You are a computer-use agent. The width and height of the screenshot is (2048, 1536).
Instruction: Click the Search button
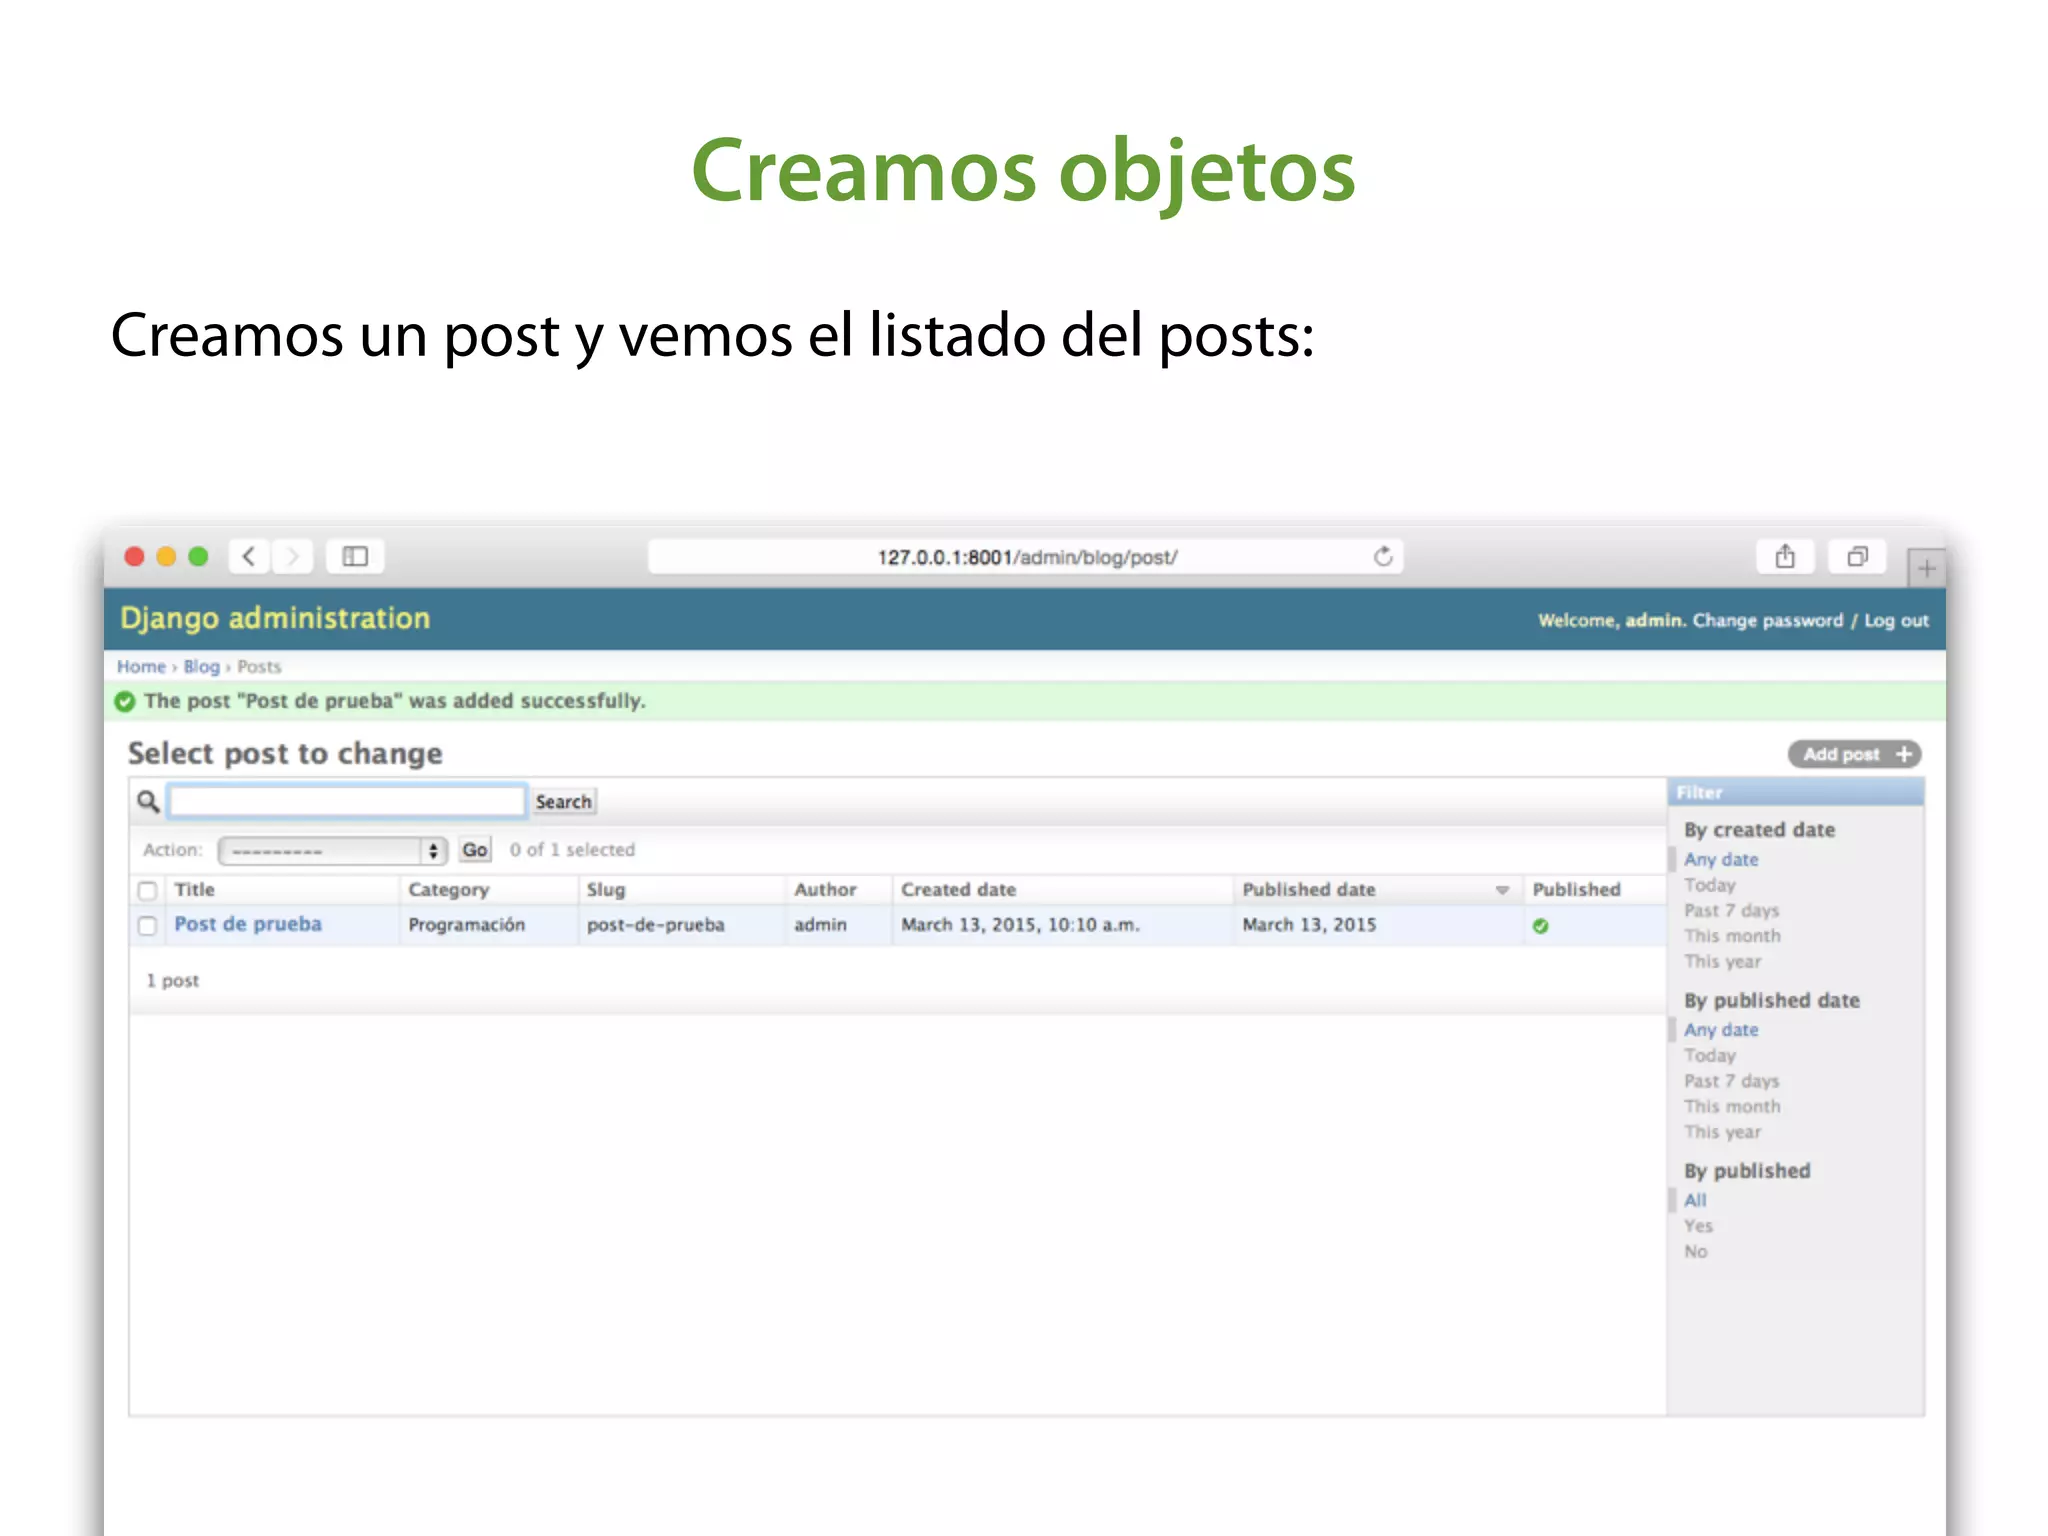point(563,801)
